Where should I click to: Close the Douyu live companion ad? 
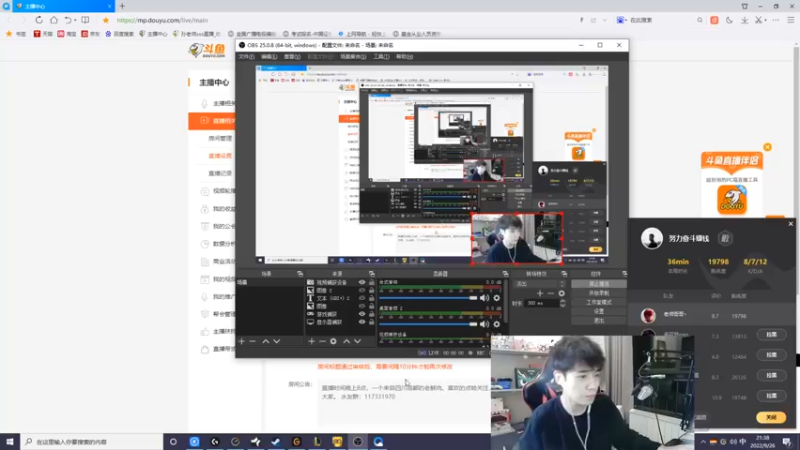(x=767, y=147)
